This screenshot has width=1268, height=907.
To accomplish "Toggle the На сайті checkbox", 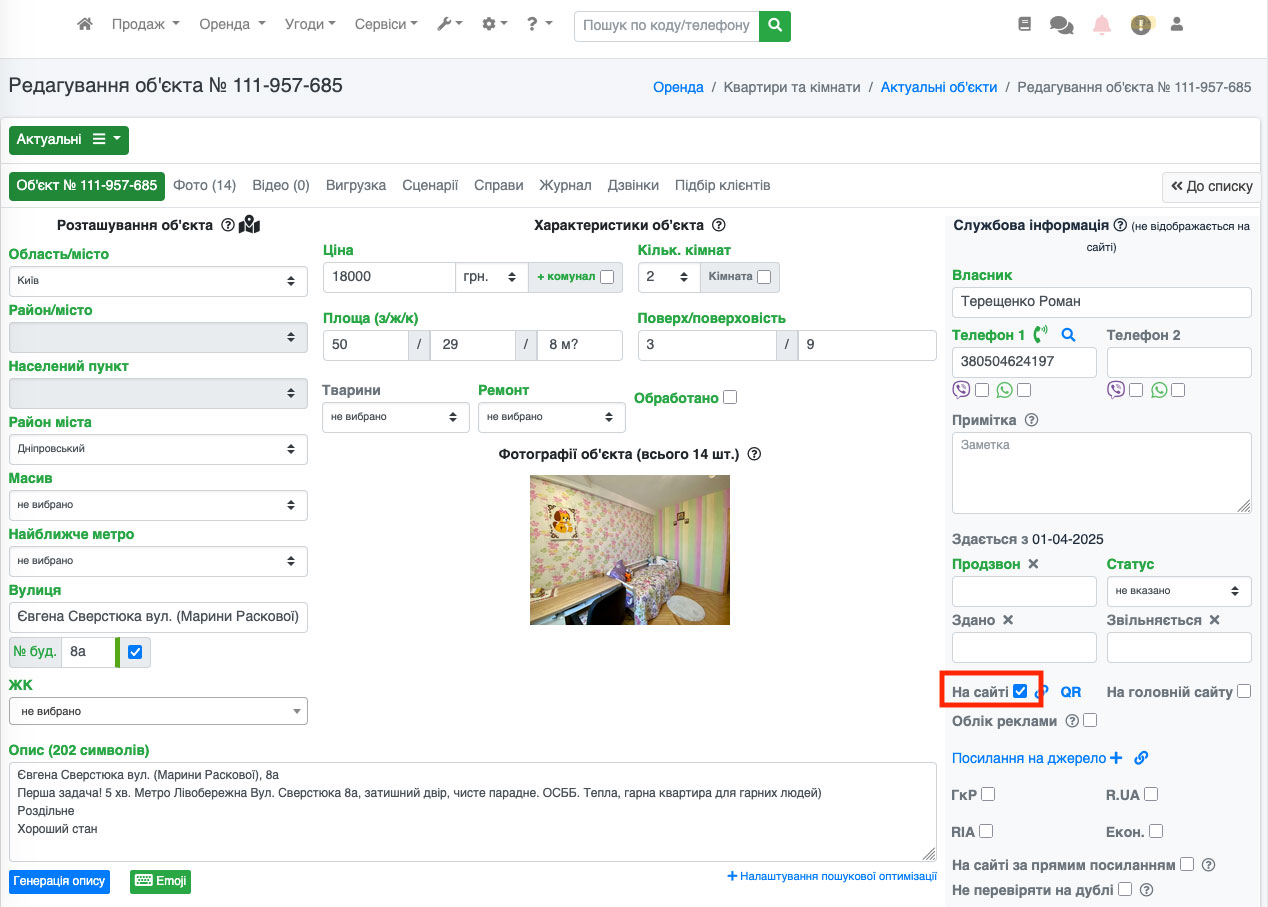I will pyautogui.click(x=1020, y=691).
